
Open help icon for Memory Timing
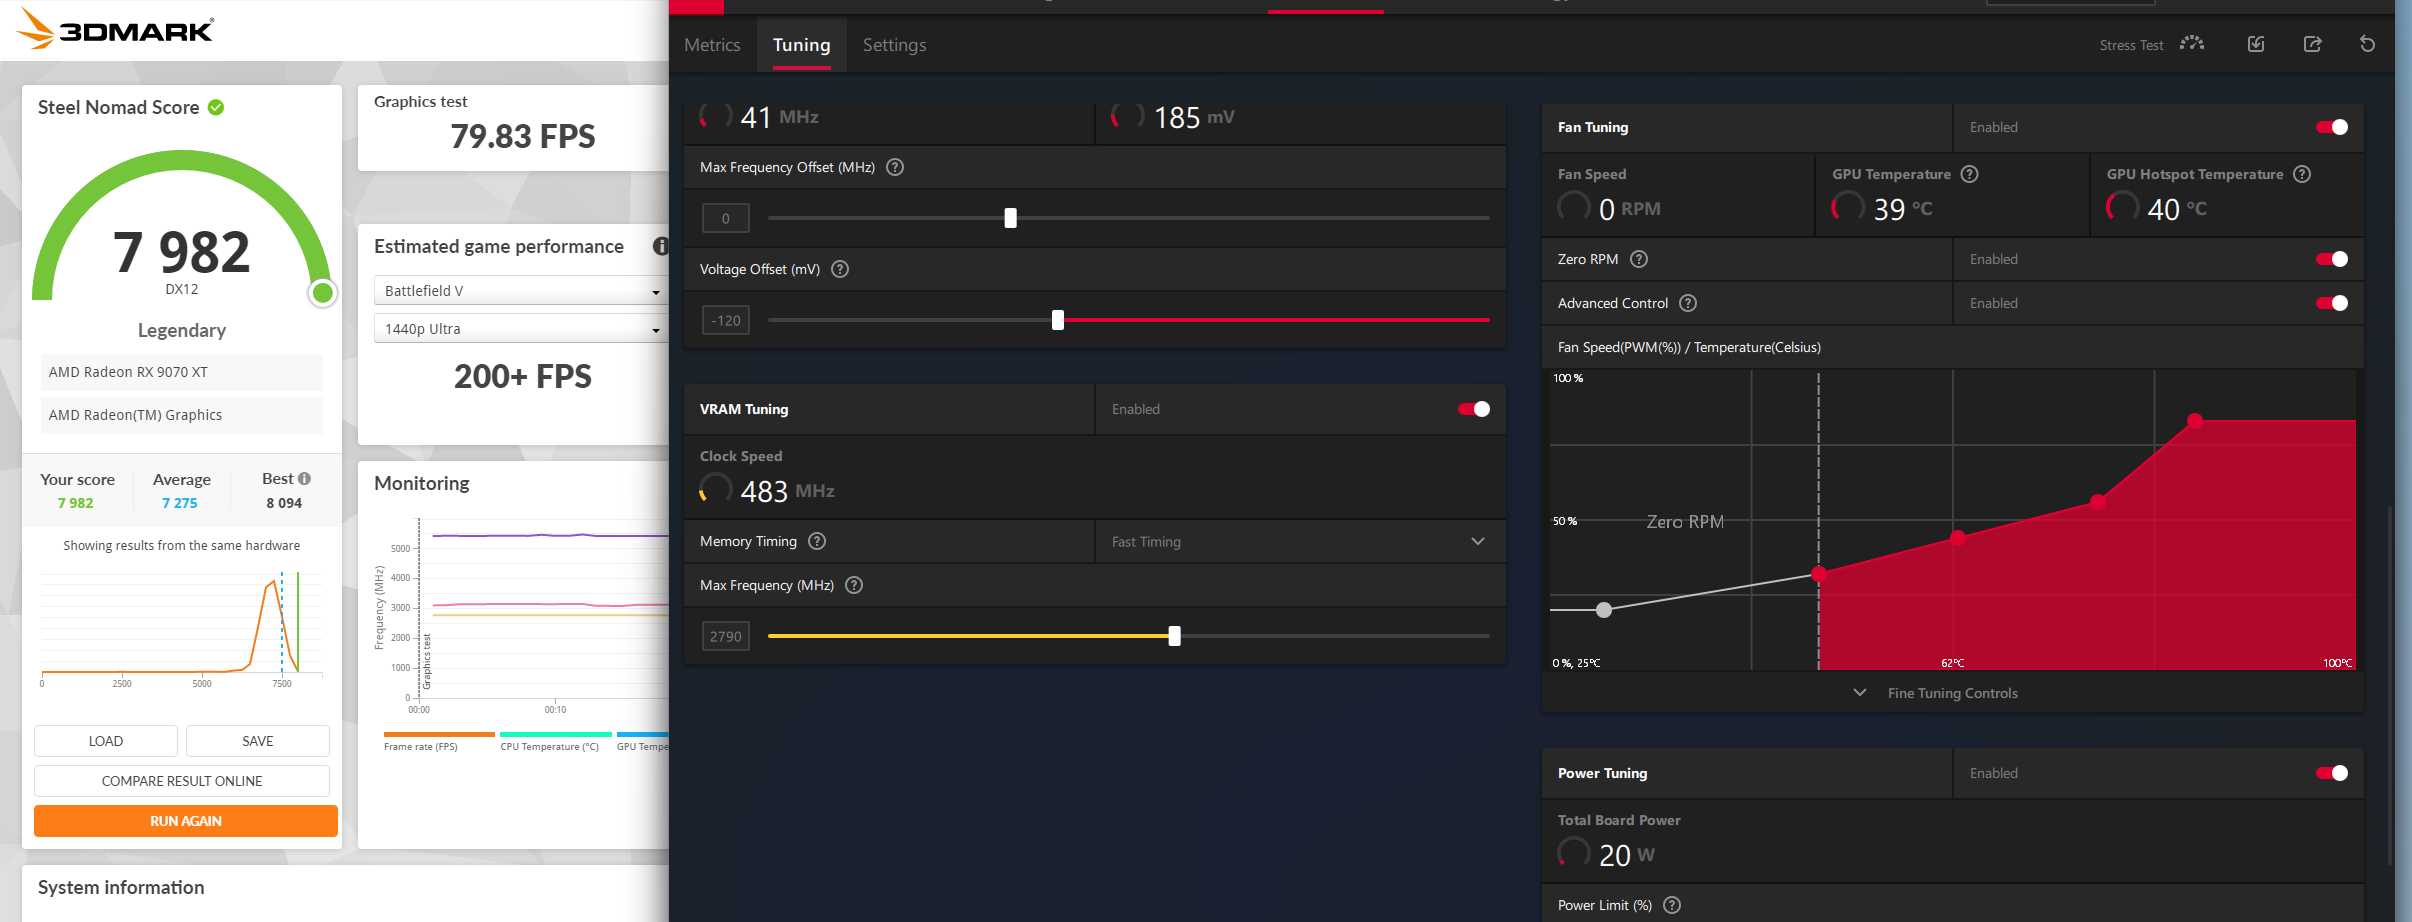point(817,541)
